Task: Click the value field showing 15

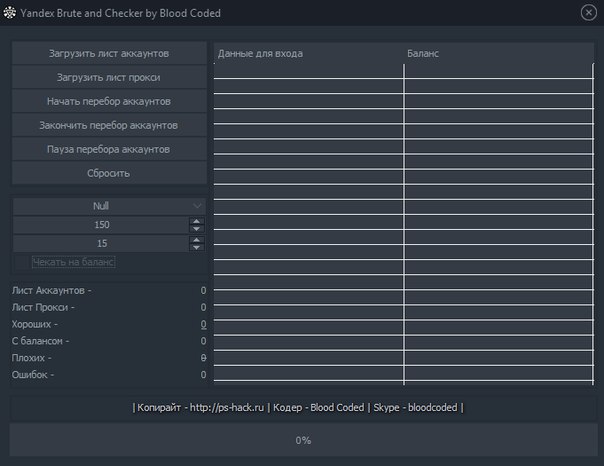Action: [x=101, y=243]
